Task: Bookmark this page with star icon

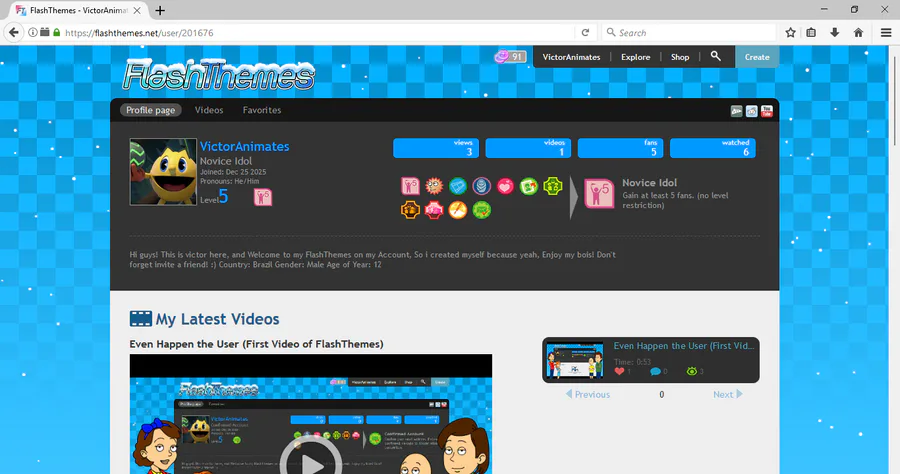Action: point(790,33)
